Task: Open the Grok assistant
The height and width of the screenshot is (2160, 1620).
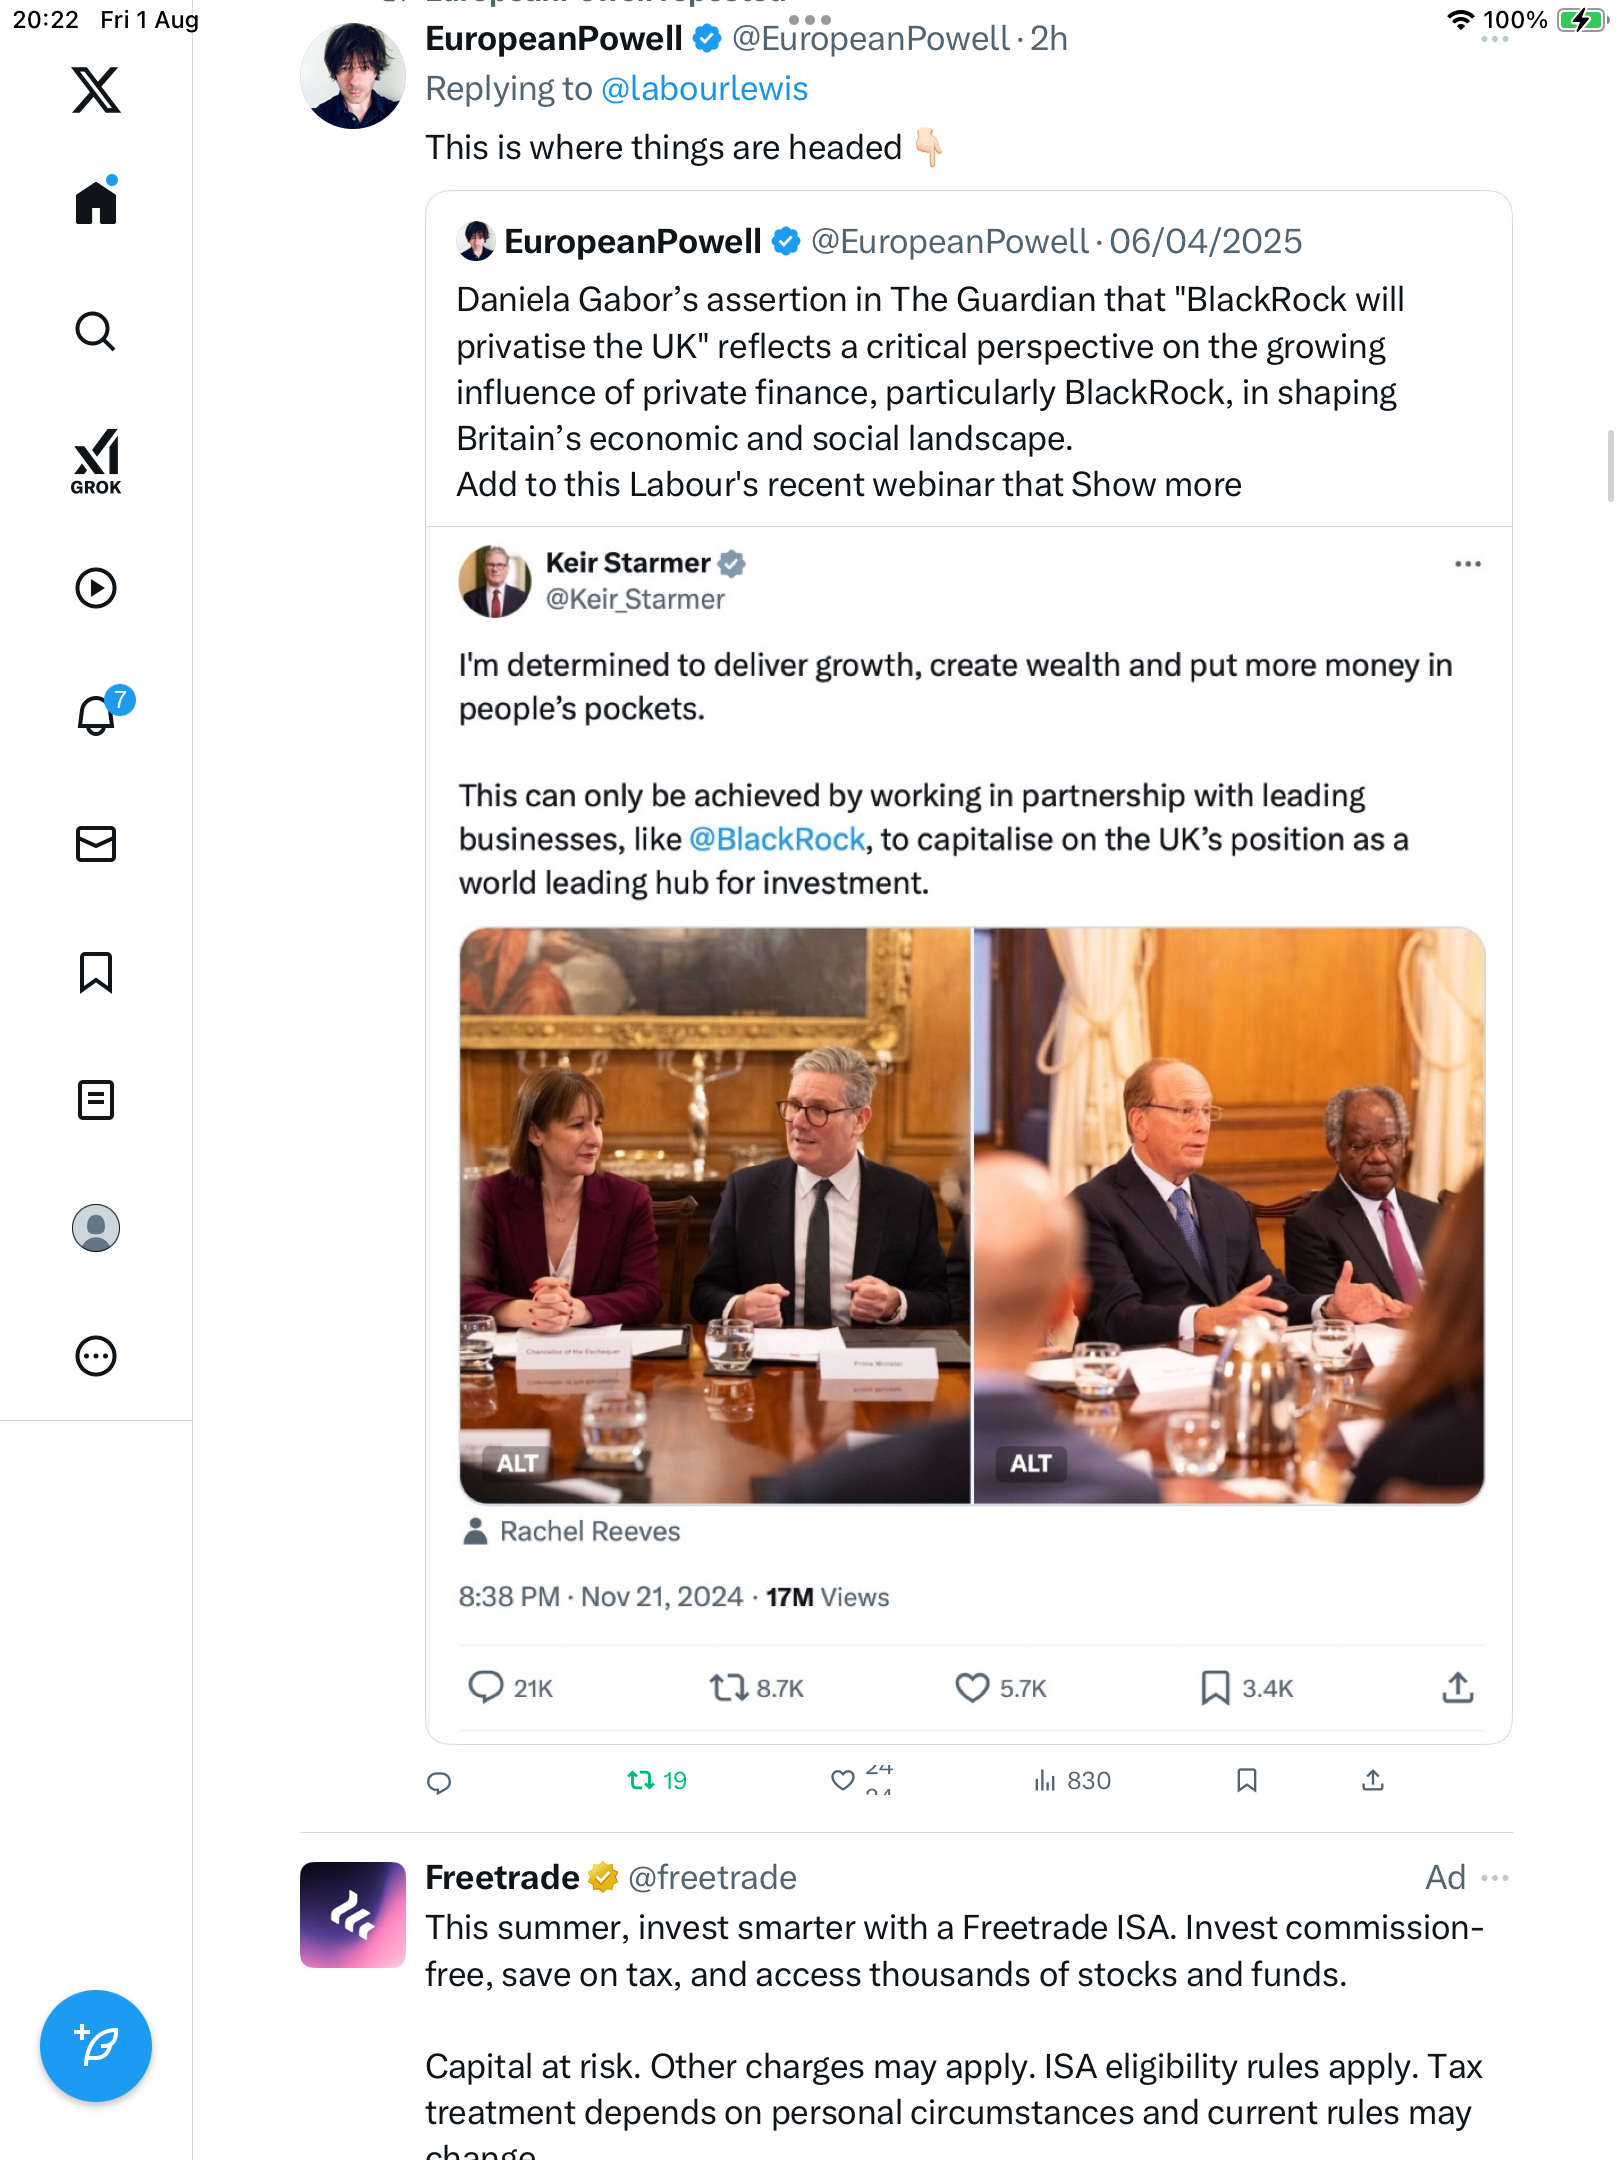Action: pos(96,461)
